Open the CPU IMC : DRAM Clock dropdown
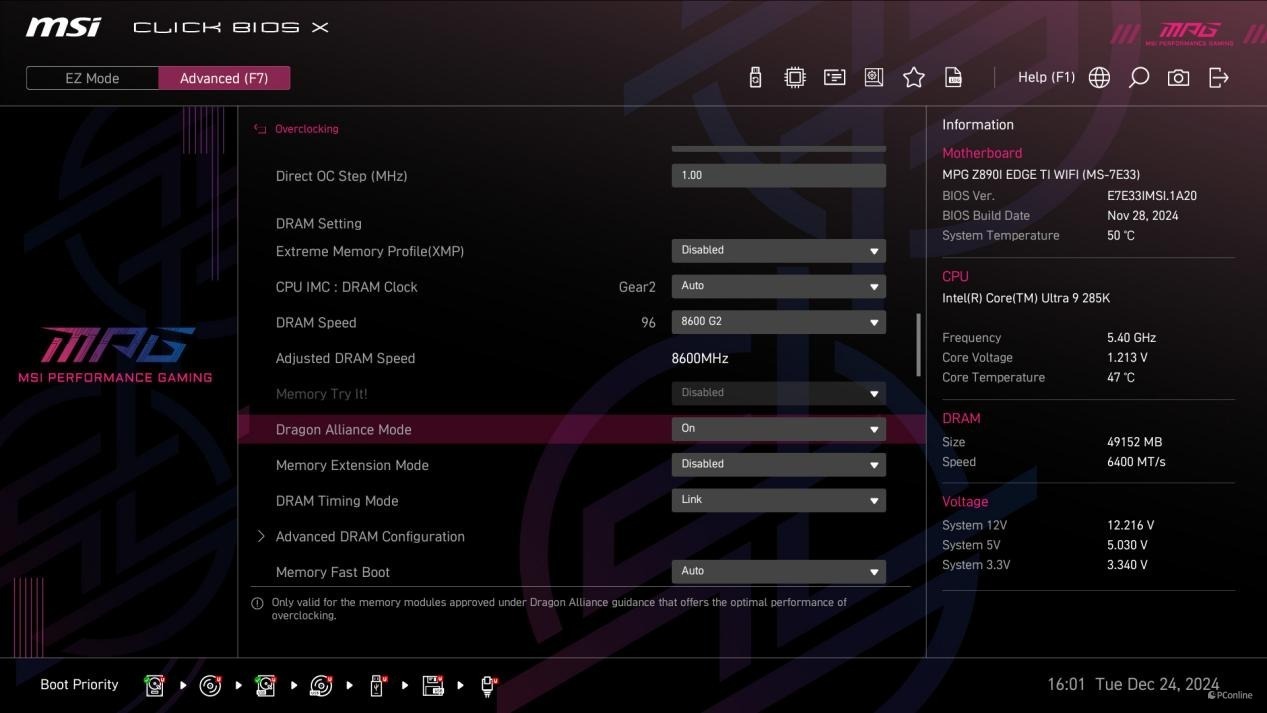 (x=778, y=286)
